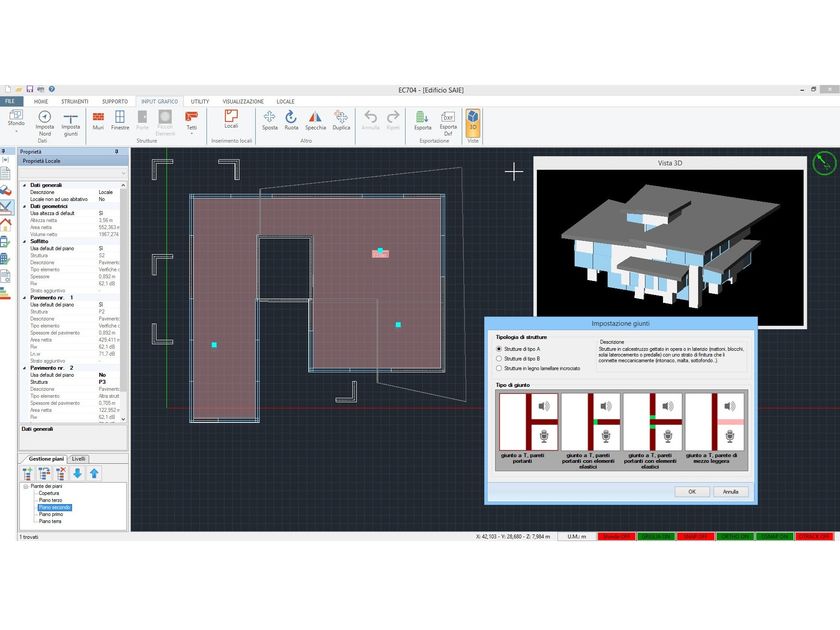Toggle the 3D view button
The width and height of the screenshot is (840, 630).
point(472,123)
